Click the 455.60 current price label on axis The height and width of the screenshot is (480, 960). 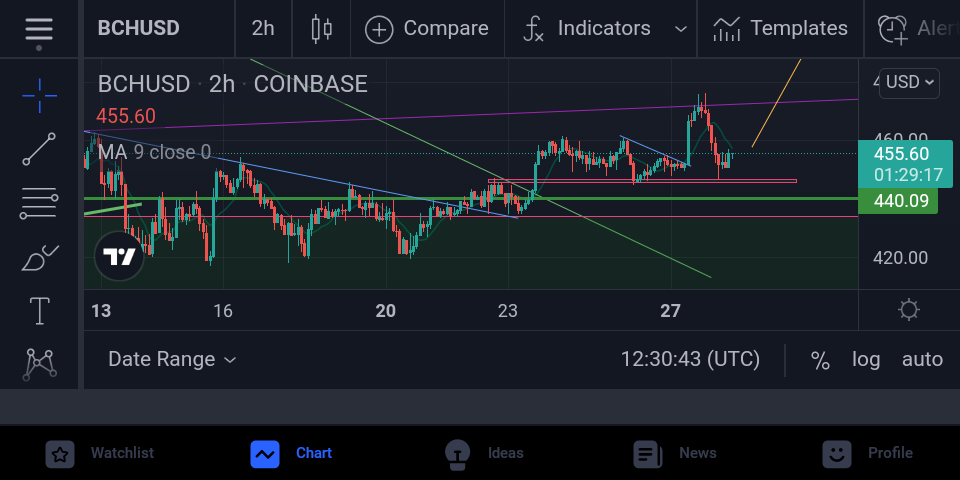905,164
